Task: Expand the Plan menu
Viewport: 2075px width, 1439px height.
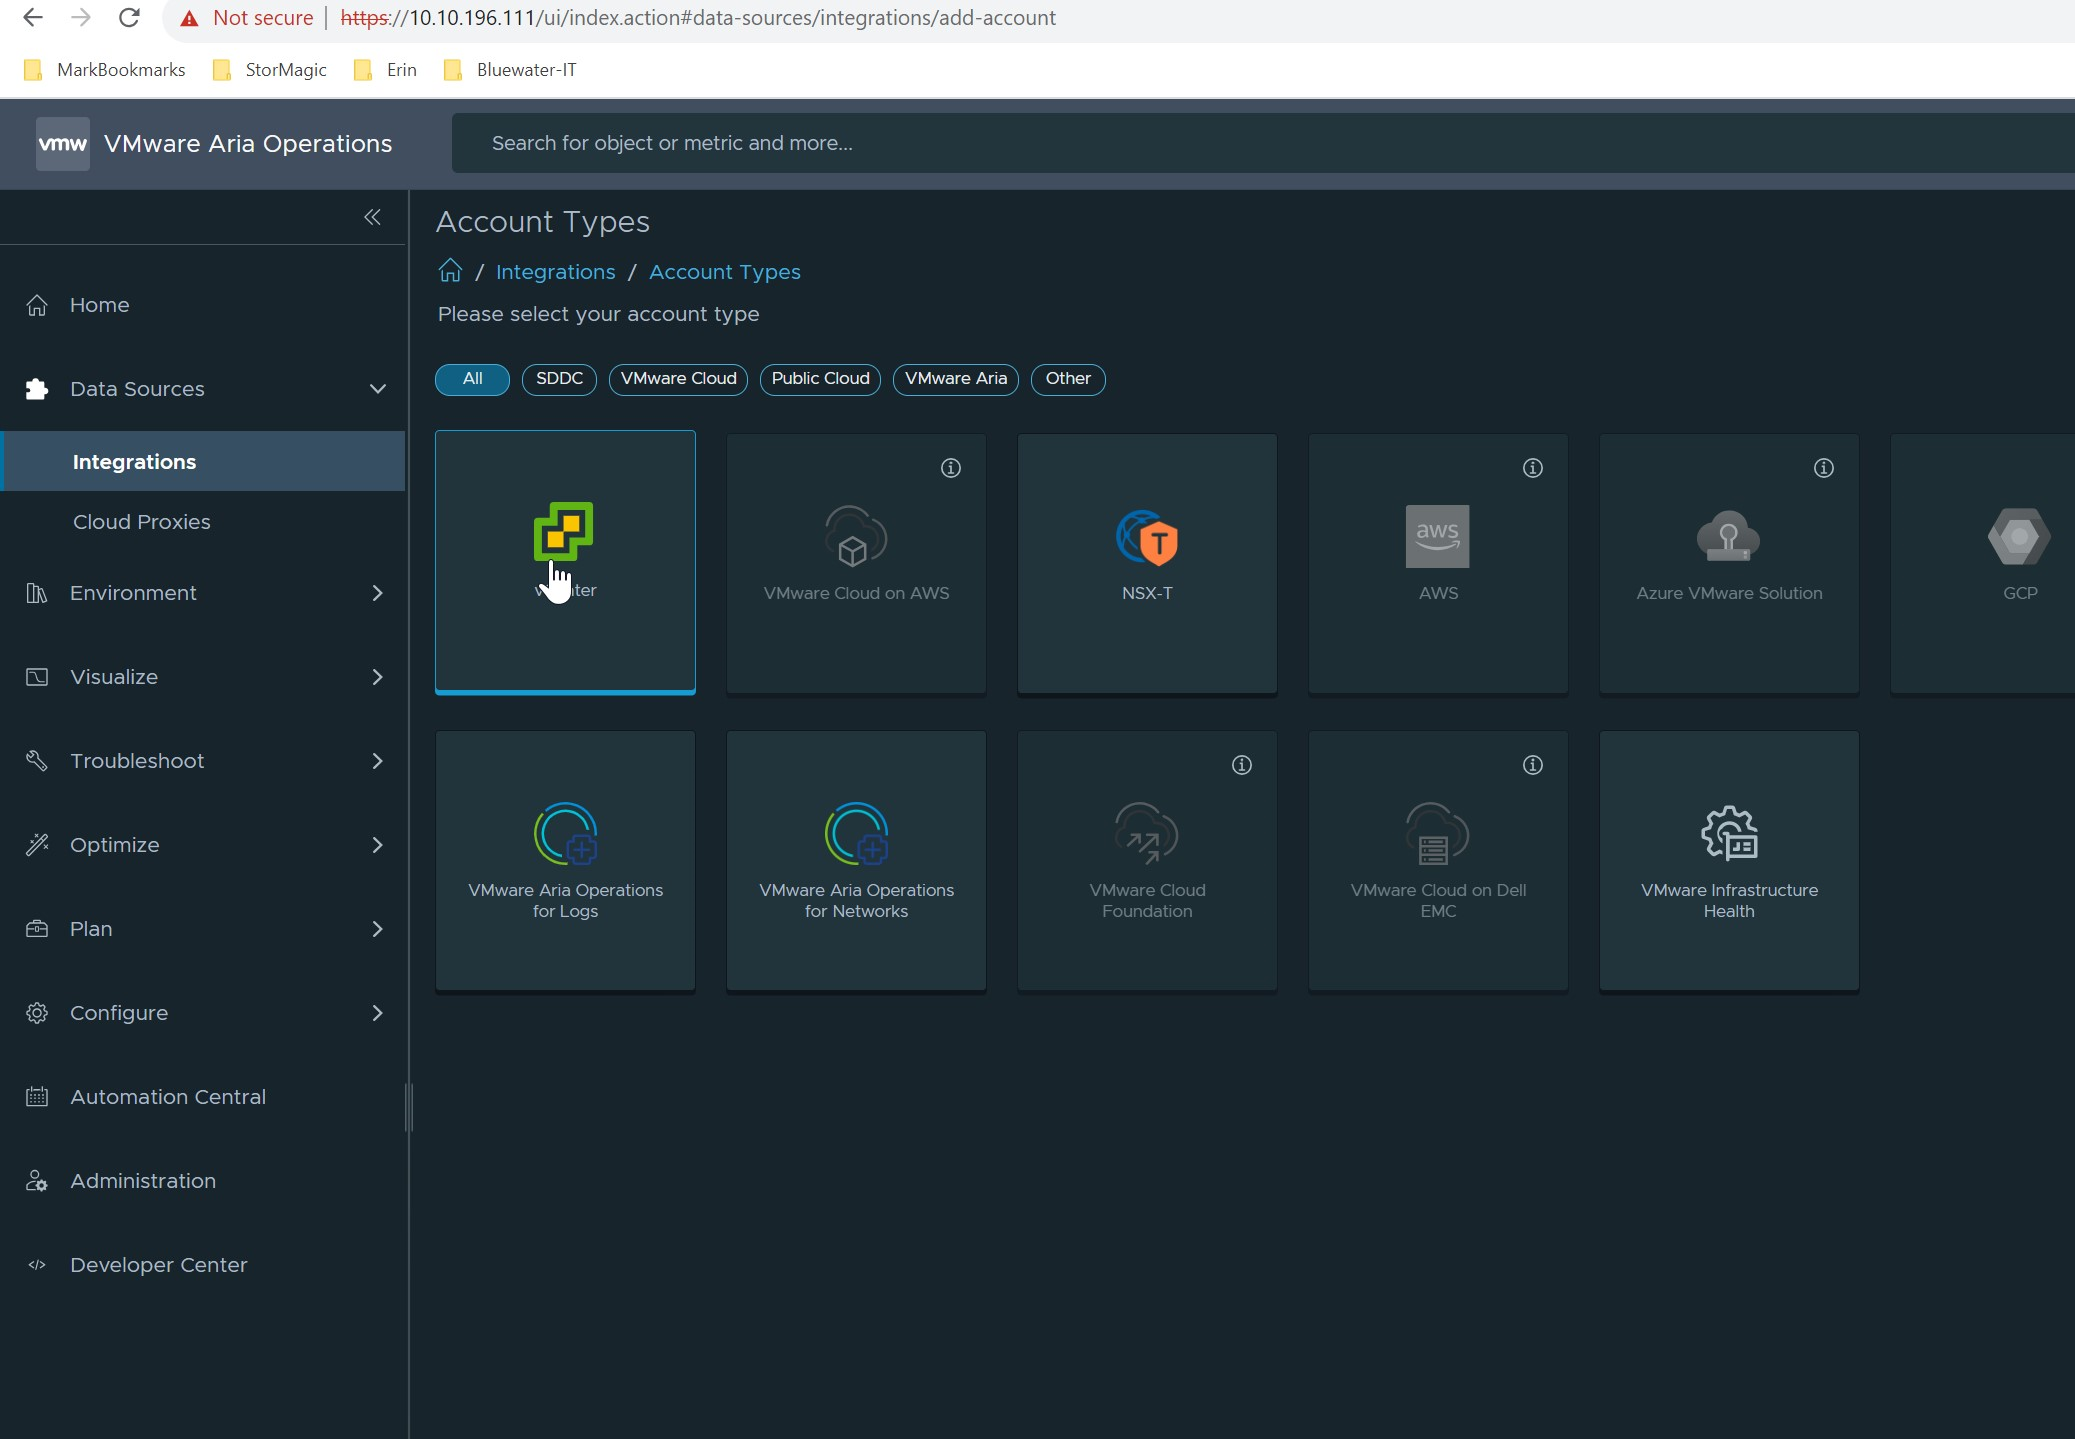Action: (x=377, y=929)
